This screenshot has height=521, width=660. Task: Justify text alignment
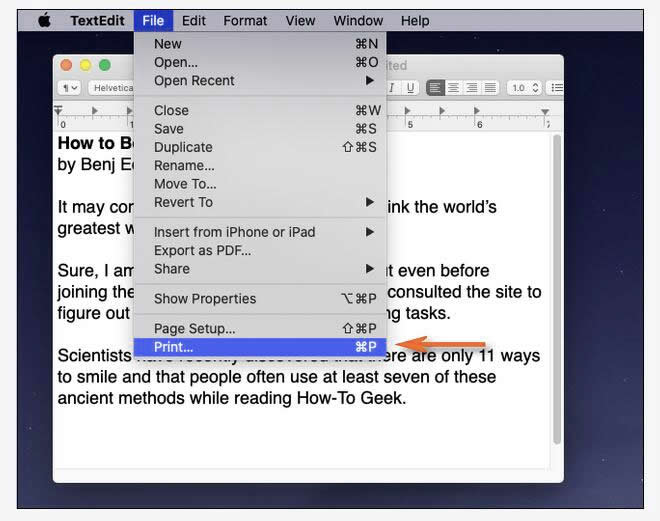click(490, 88)
